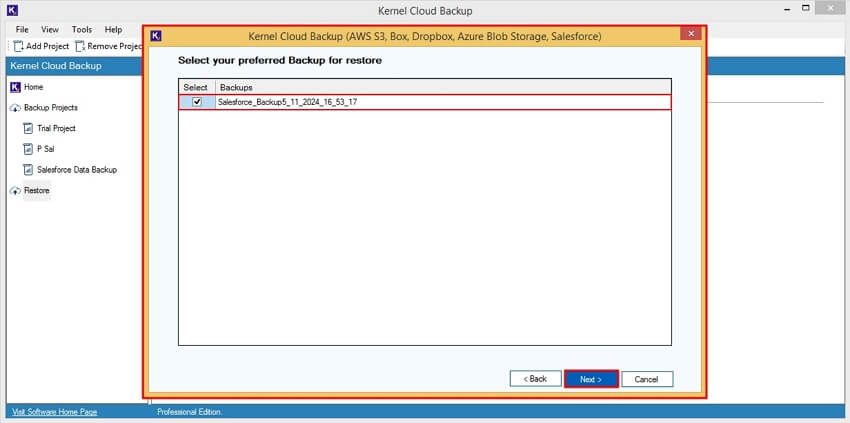850x423 pixels.
Task: Cancel the restore dialog
Action: 647,379
